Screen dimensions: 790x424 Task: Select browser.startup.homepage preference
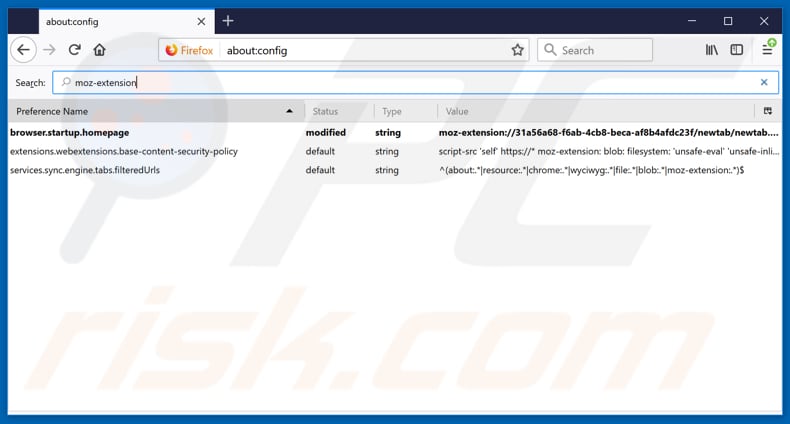[70, 132]
